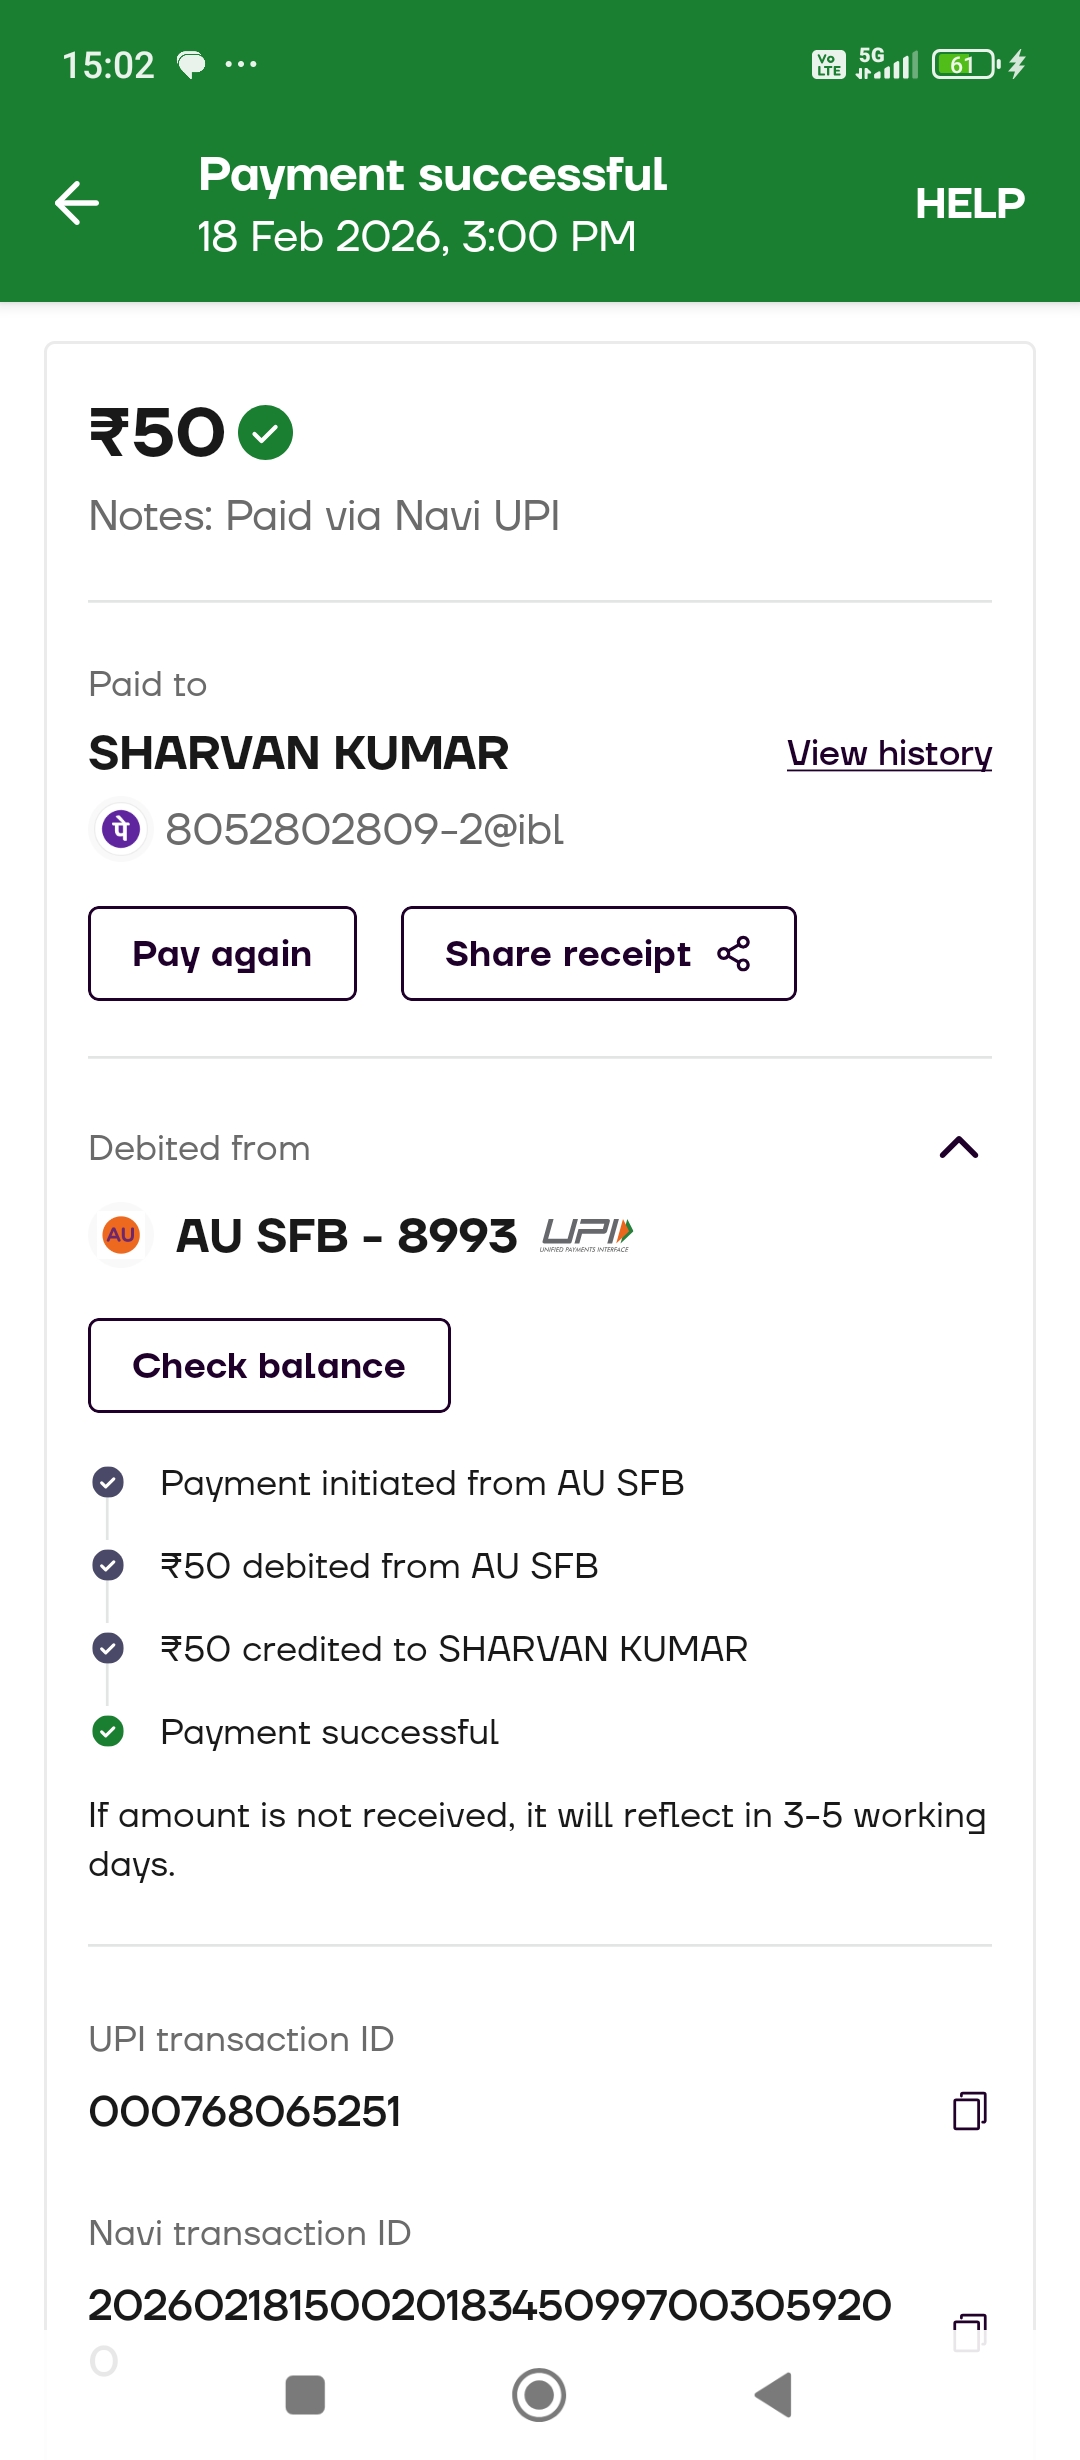Image resolution: width=1080 pixels, height=2460 pixels.
Task: Collapse the Debited from section
Action: (958, 1147)
